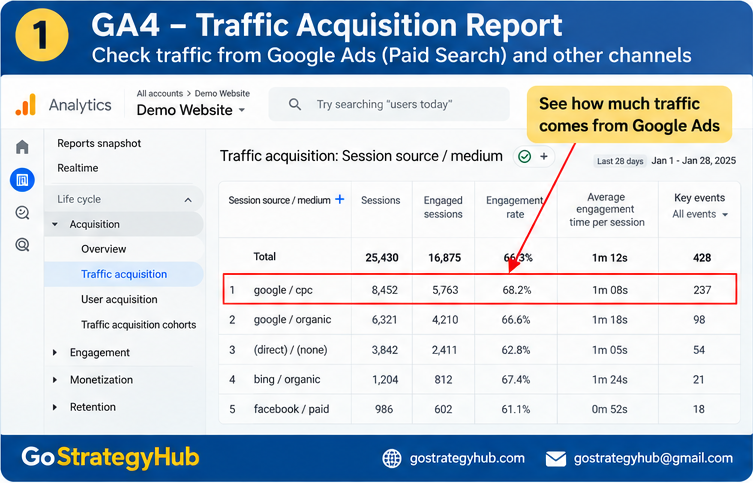Open the Explore icon in left rail
The image size is (753, 483).
tap(22, 212)
